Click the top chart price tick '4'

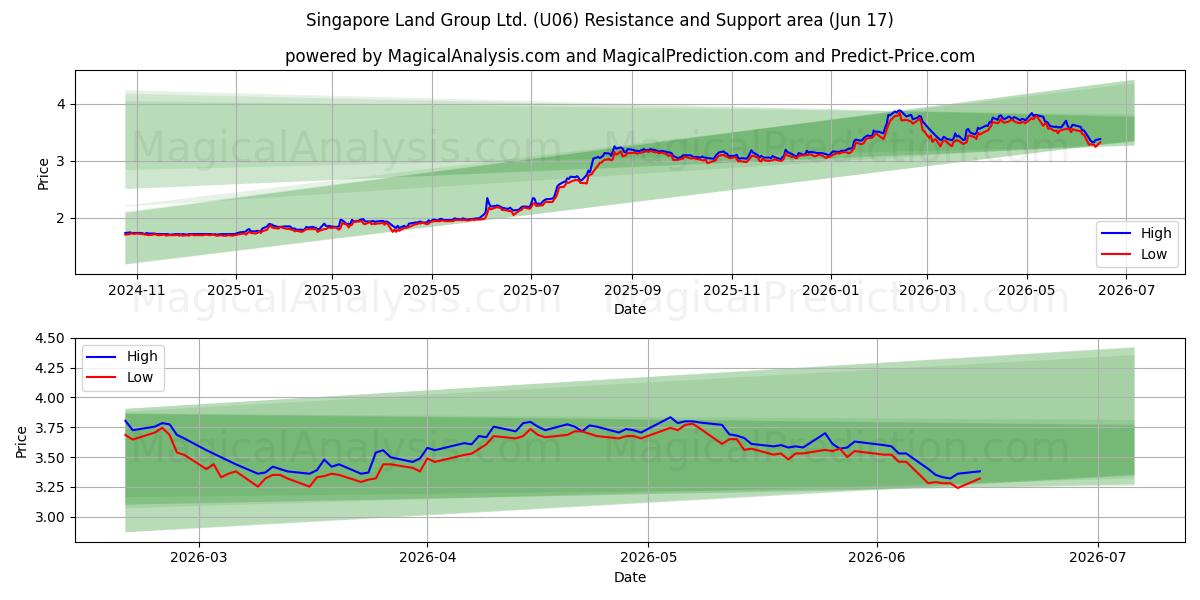coord(61,104)
